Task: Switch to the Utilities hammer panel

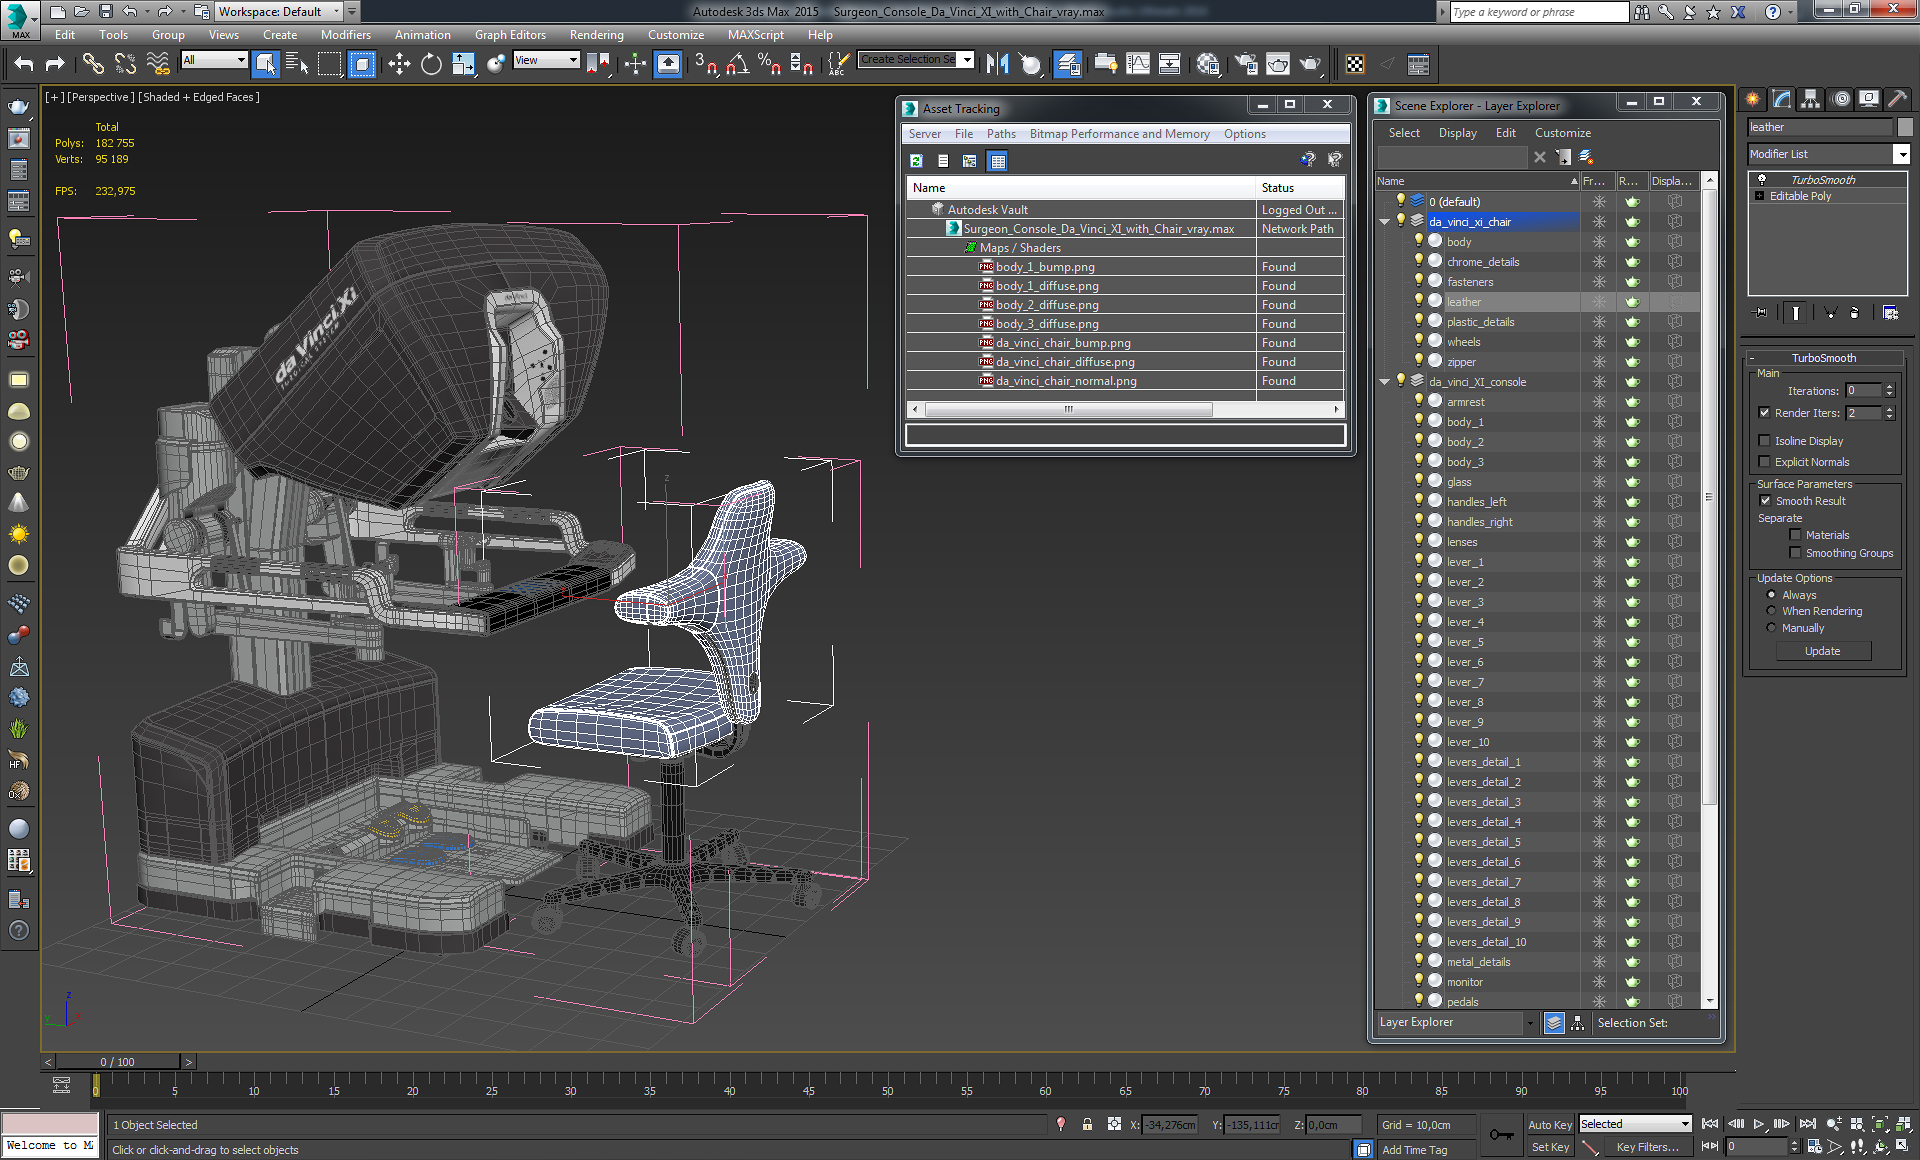Action: (x=1897, y=99)
